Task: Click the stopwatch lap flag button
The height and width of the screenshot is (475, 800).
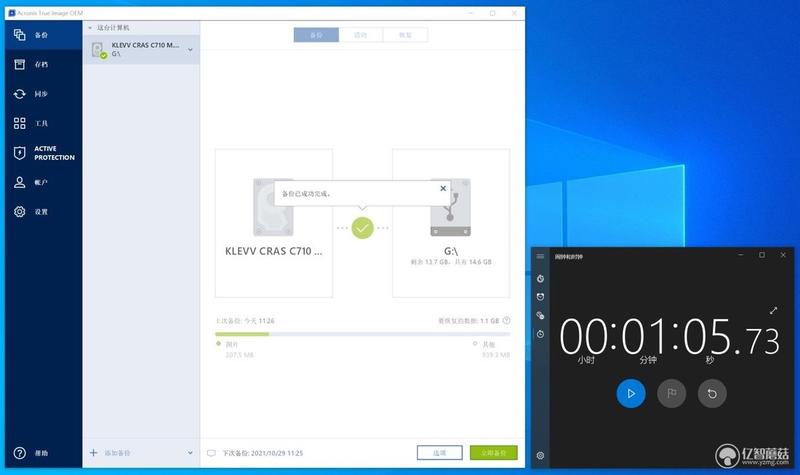Action: (671, 393)
